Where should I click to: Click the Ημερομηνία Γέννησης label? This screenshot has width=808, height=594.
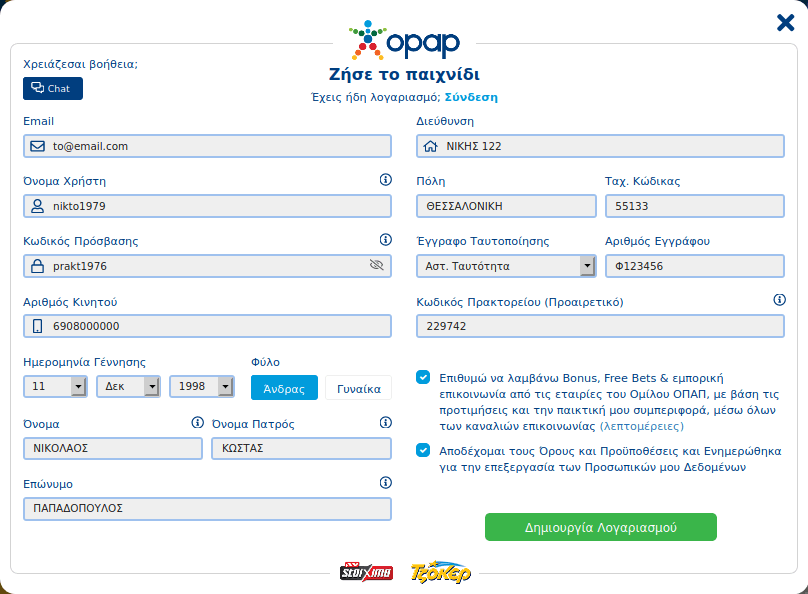[85, 362]
